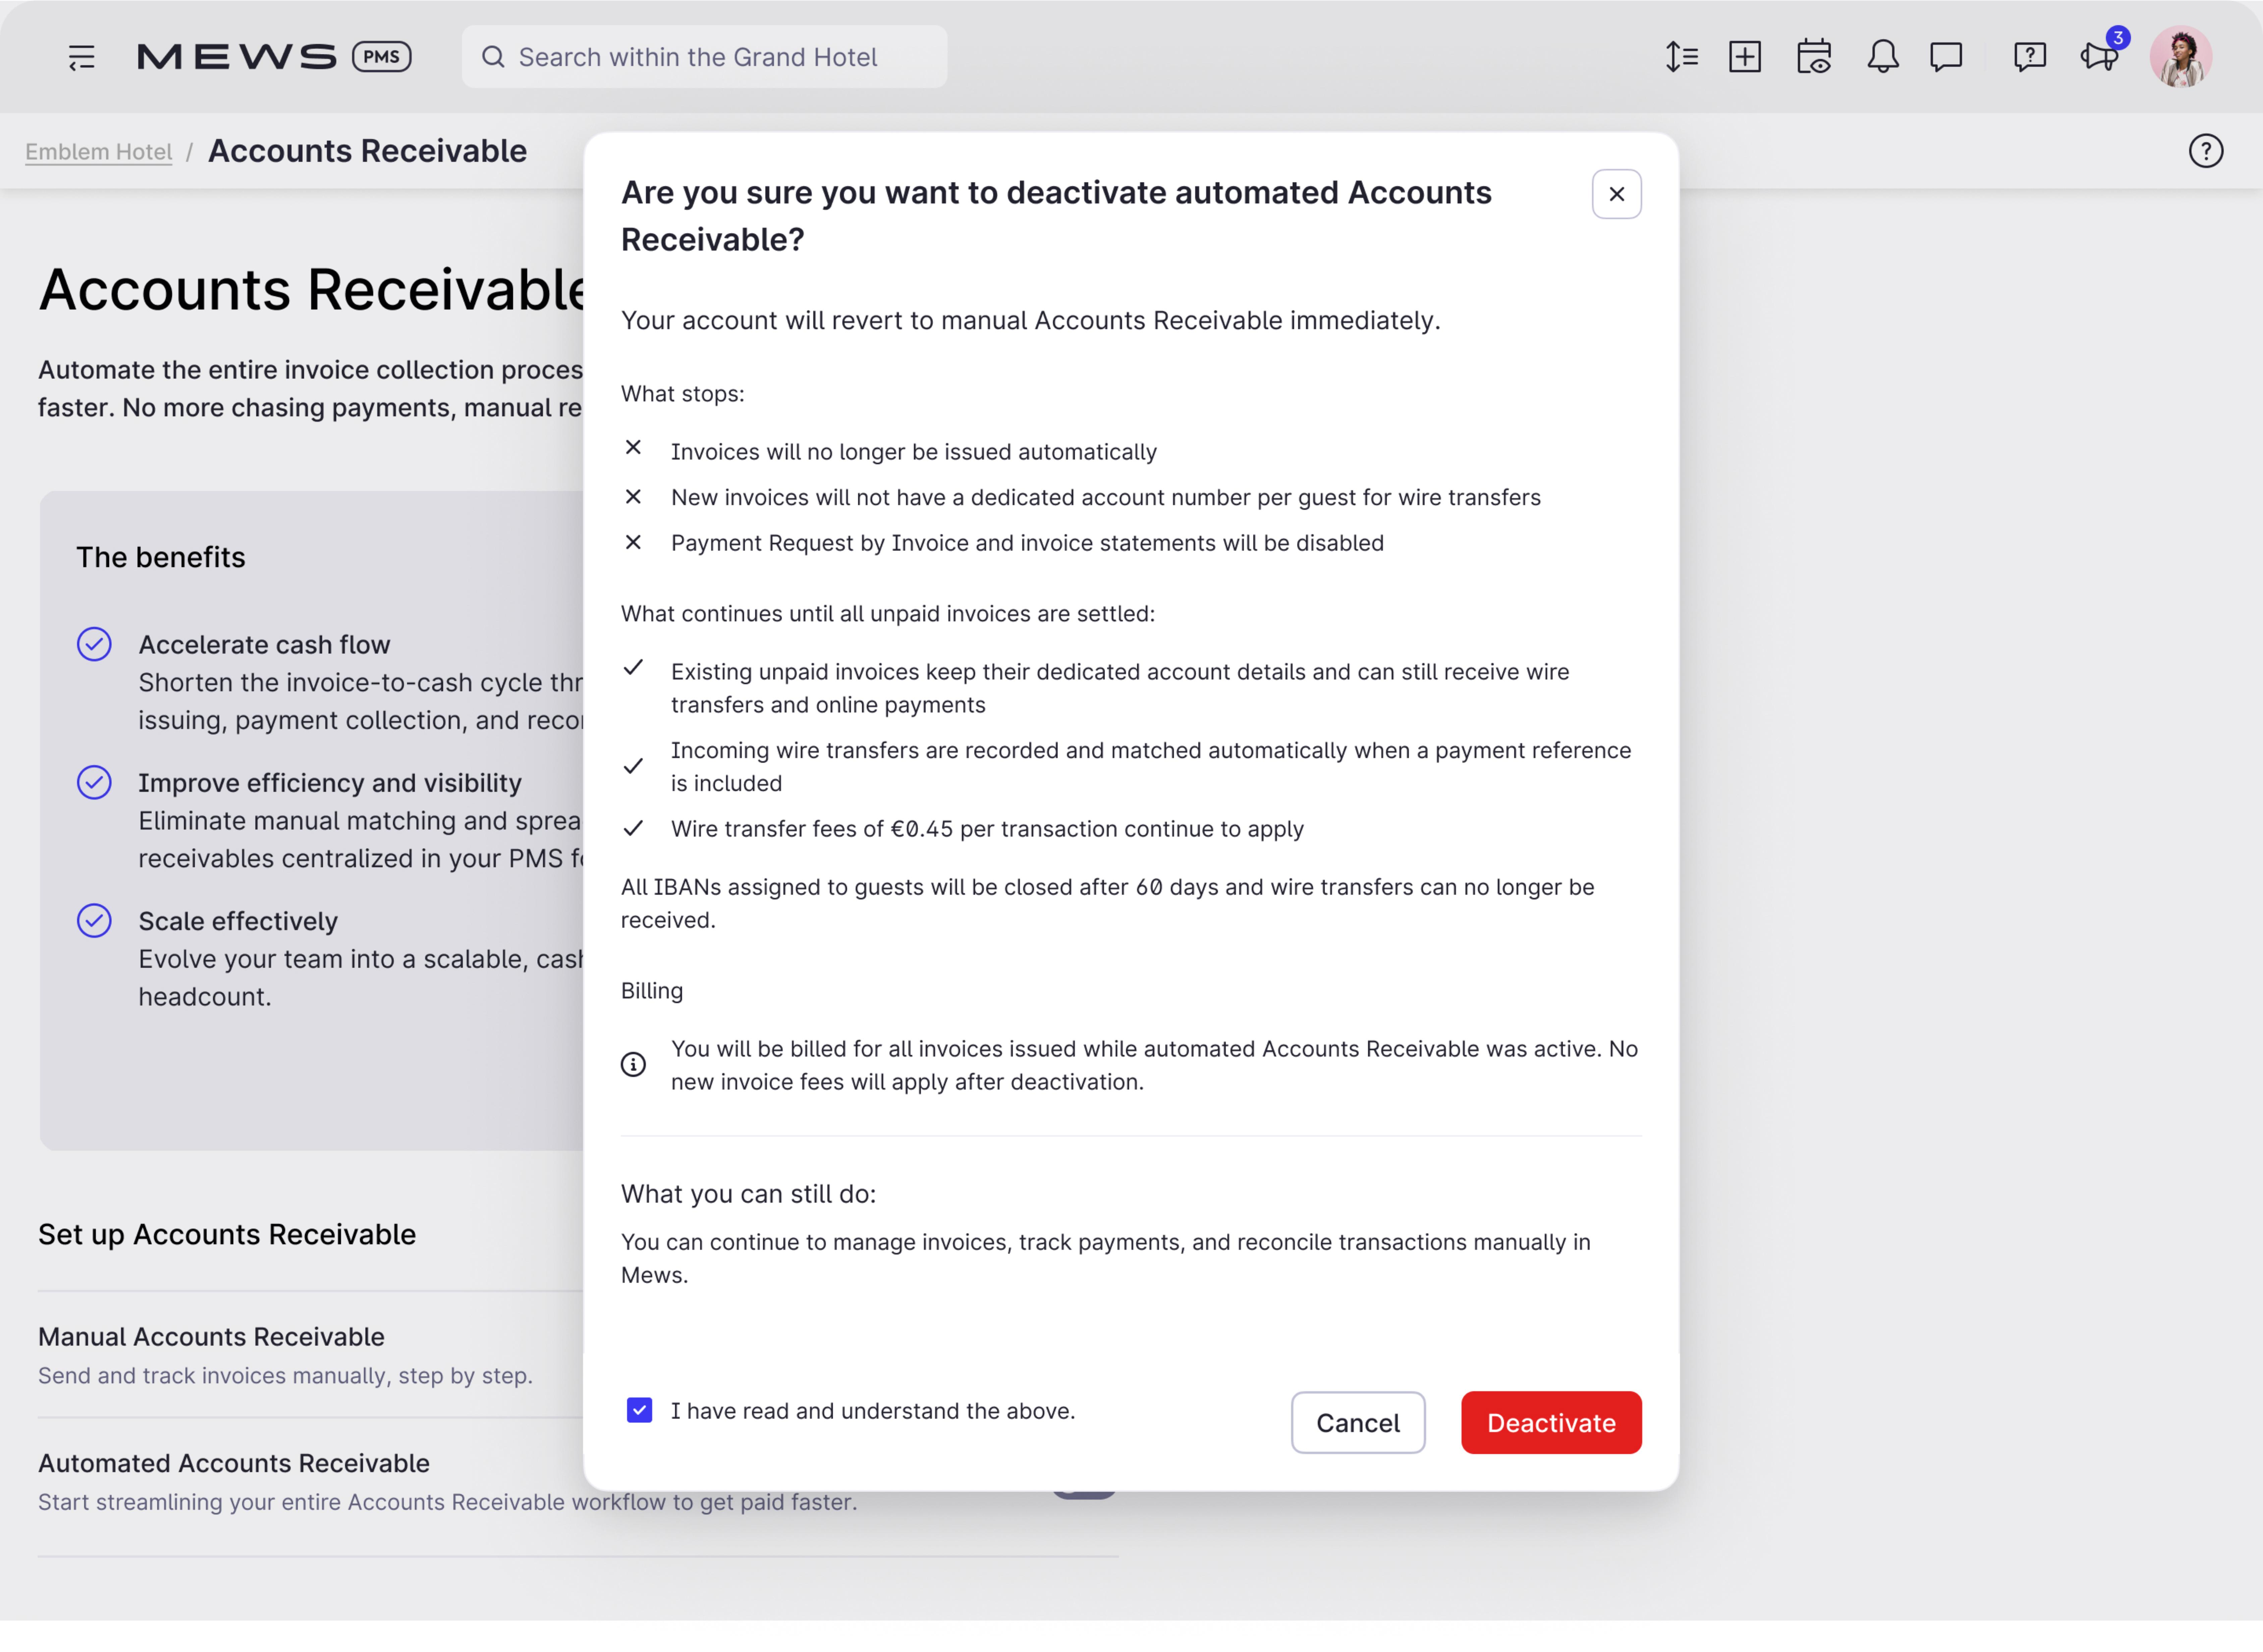Screen dimensions: 2263x1652
Task: Uncheck 'I have read and understand' checkbox
Action: click(639, 1410)
